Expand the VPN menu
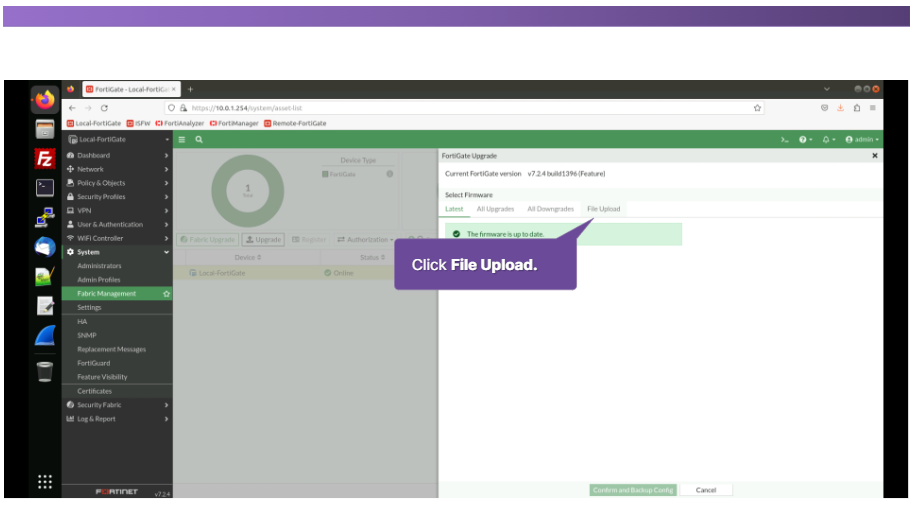 point(117,211)
